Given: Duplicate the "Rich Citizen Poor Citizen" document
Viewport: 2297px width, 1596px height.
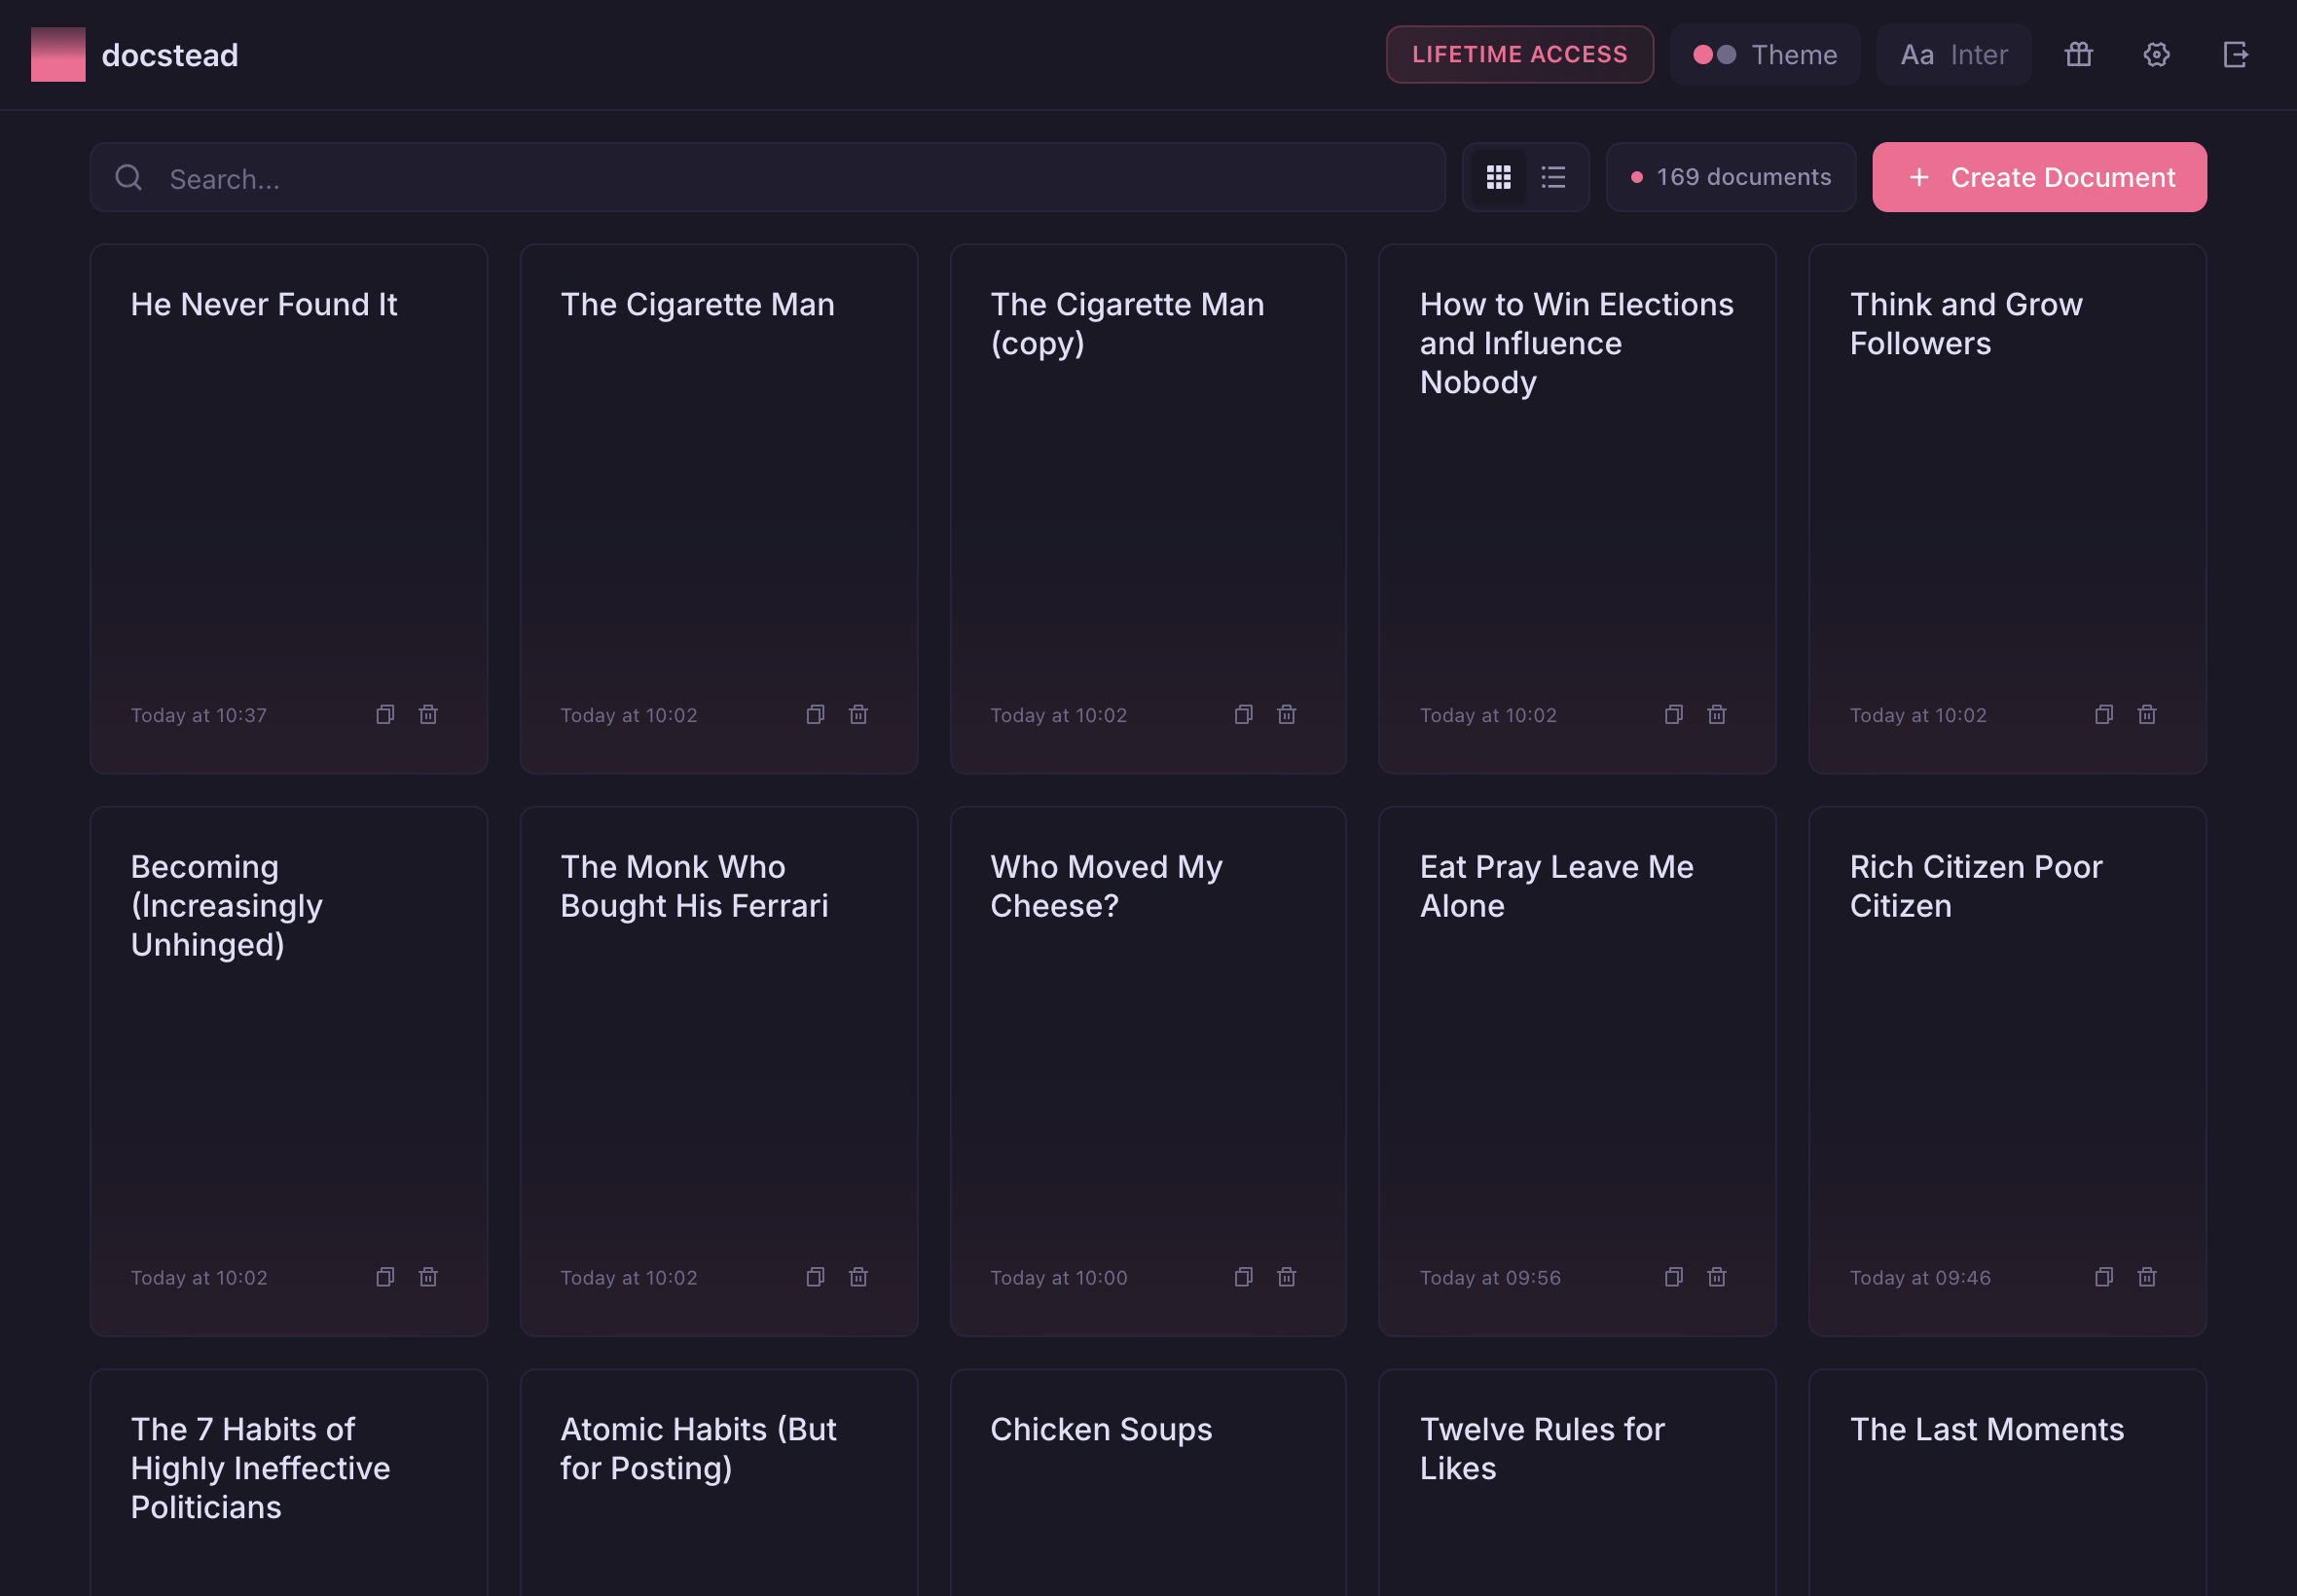Looking at the screenshot, I should tap(2103, 1277).
